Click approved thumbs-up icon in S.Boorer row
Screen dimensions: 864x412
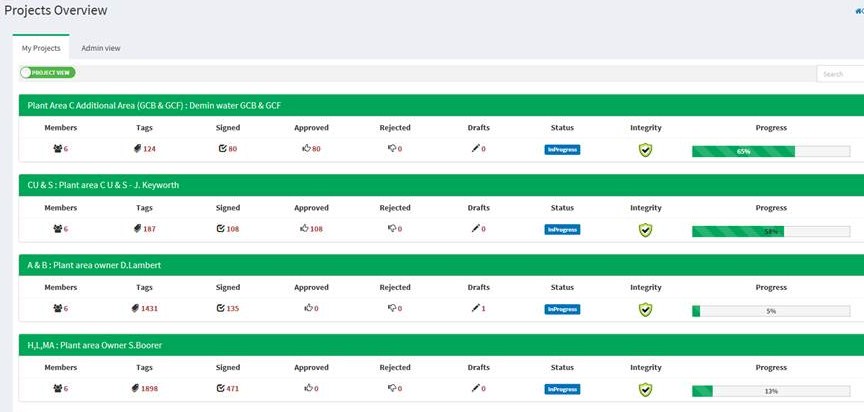click(308, 388)
